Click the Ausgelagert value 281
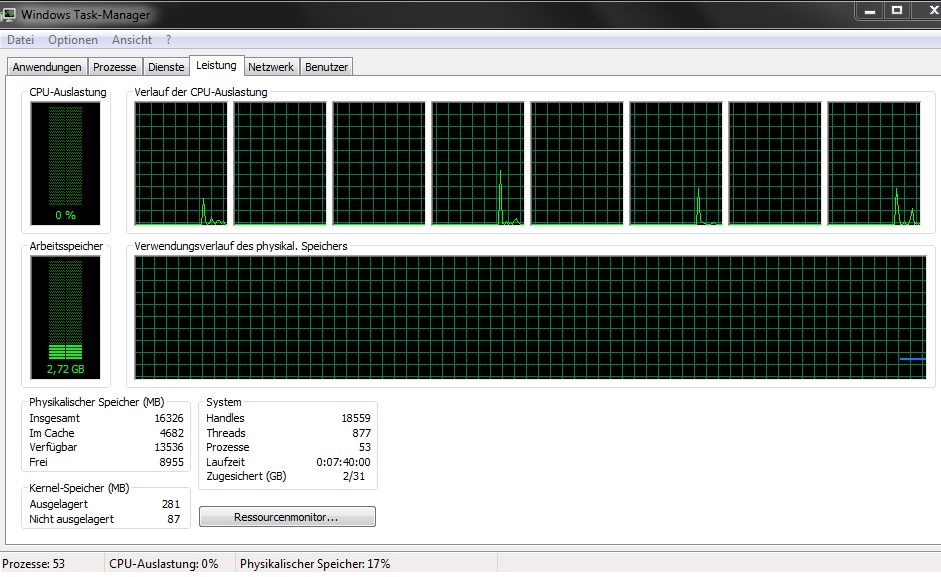The height and width of the screenshot is (577, 941). [x=171, y=504]
